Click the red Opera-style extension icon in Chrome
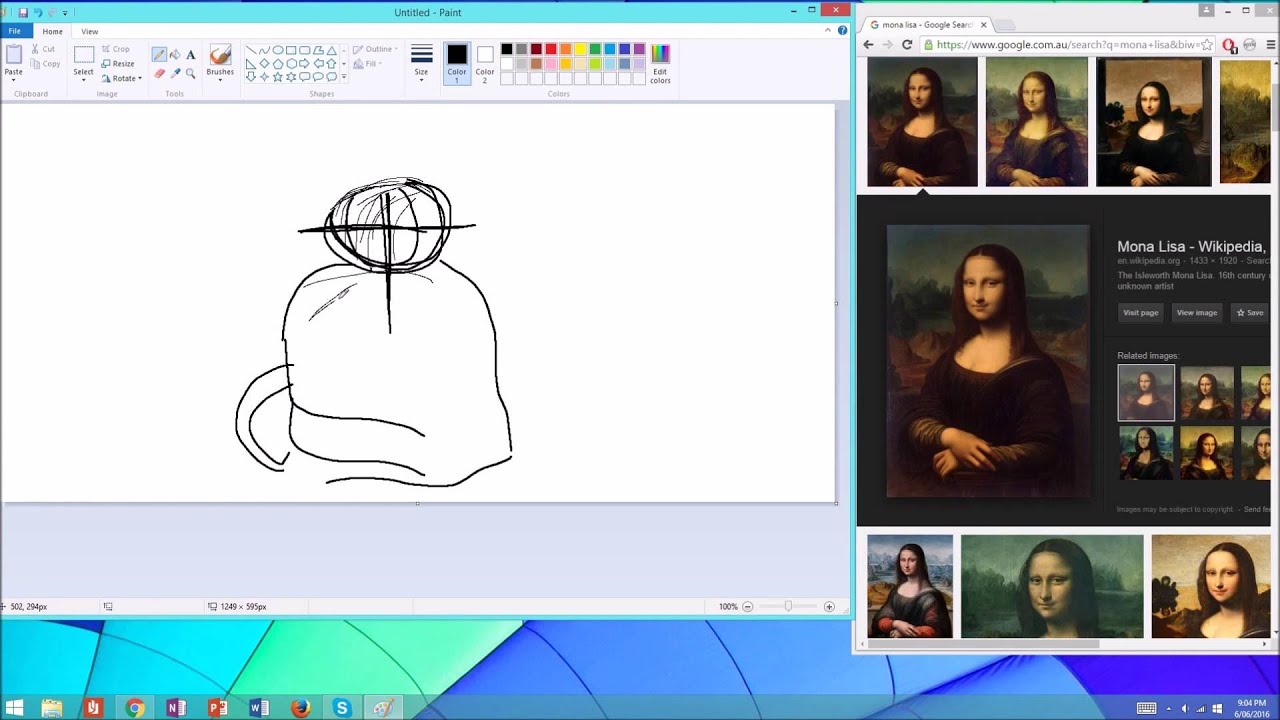 pos(1229,45)
